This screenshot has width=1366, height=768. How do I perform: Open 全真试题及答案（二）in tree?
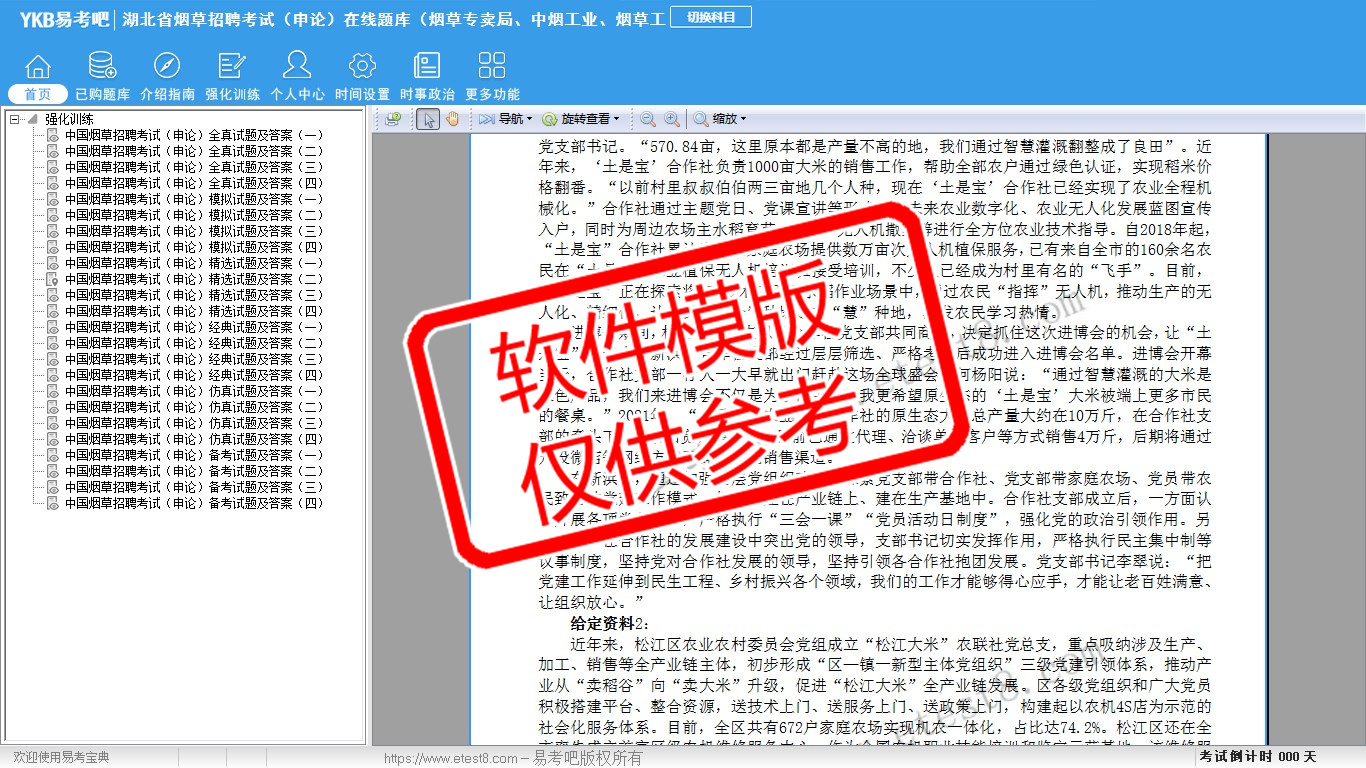click(x=194, y=151)
